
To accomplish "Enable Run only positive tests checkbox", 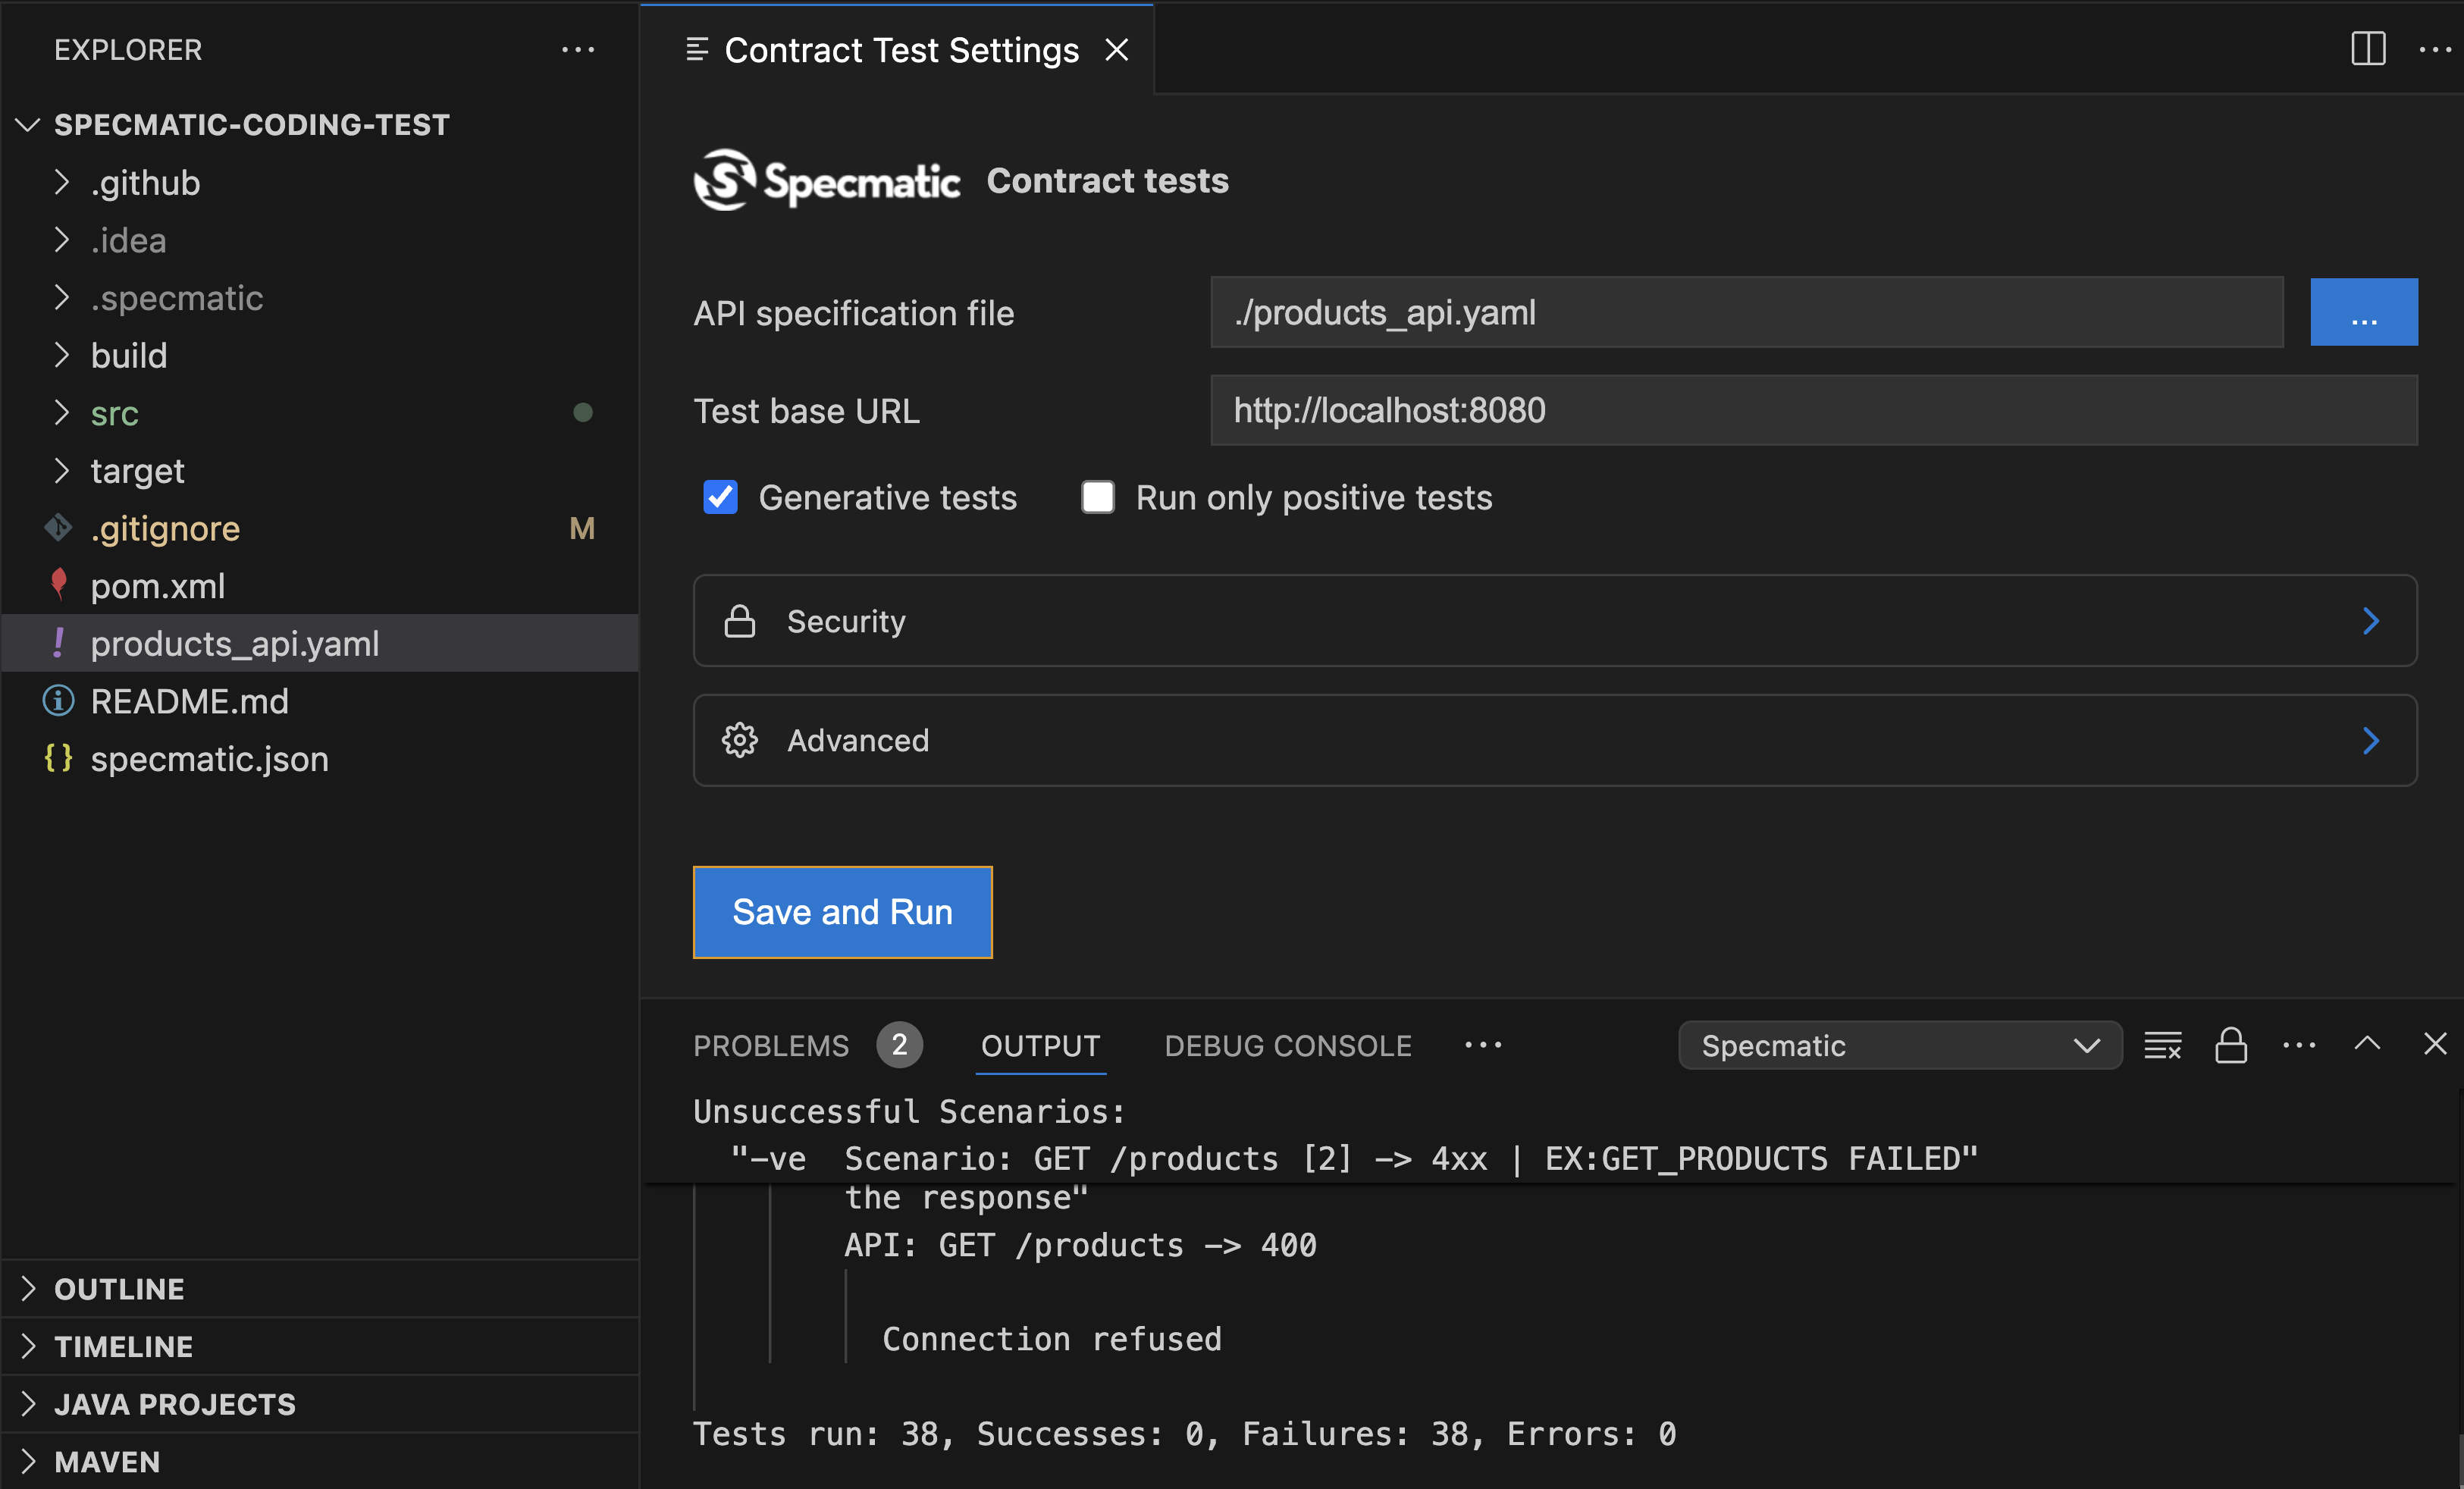I will [1097, 497].
